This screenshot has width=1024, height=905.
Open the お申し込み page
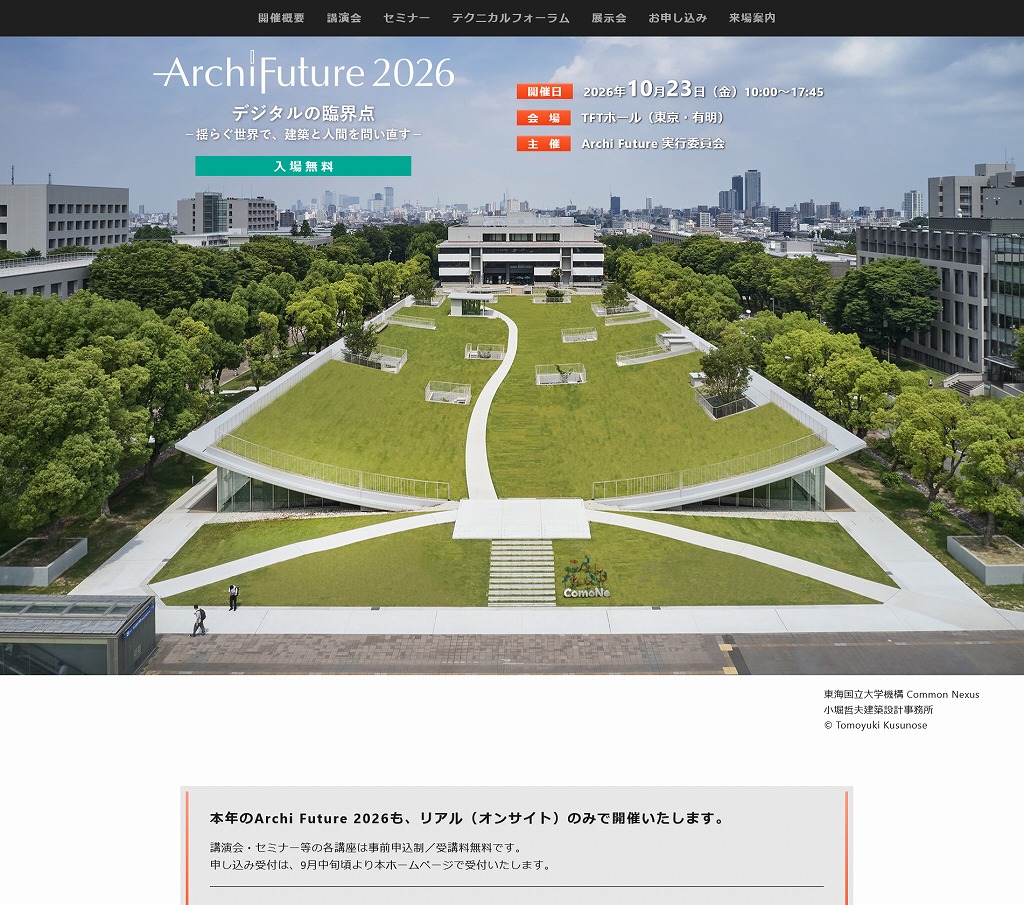[677, 18]
